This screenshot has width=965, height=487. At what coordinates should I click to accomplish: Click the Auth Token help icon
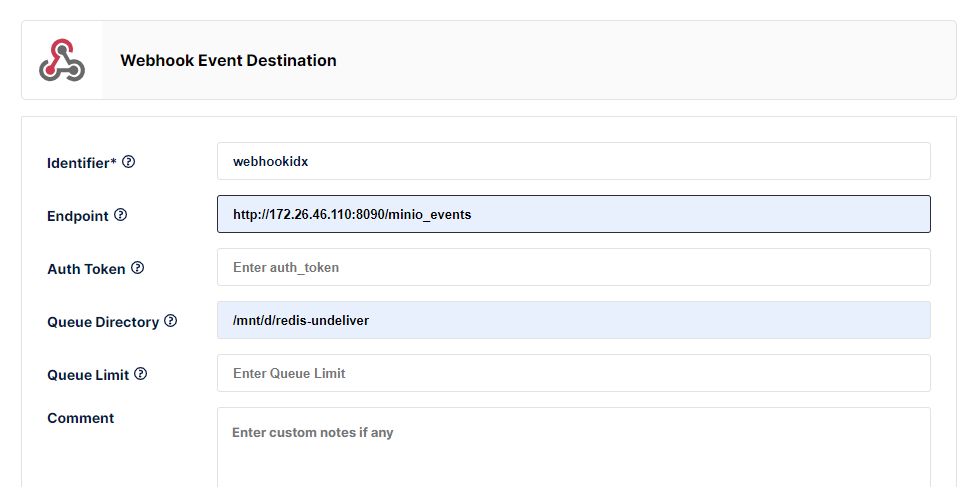pyautogui.click(x=138, y=268)
